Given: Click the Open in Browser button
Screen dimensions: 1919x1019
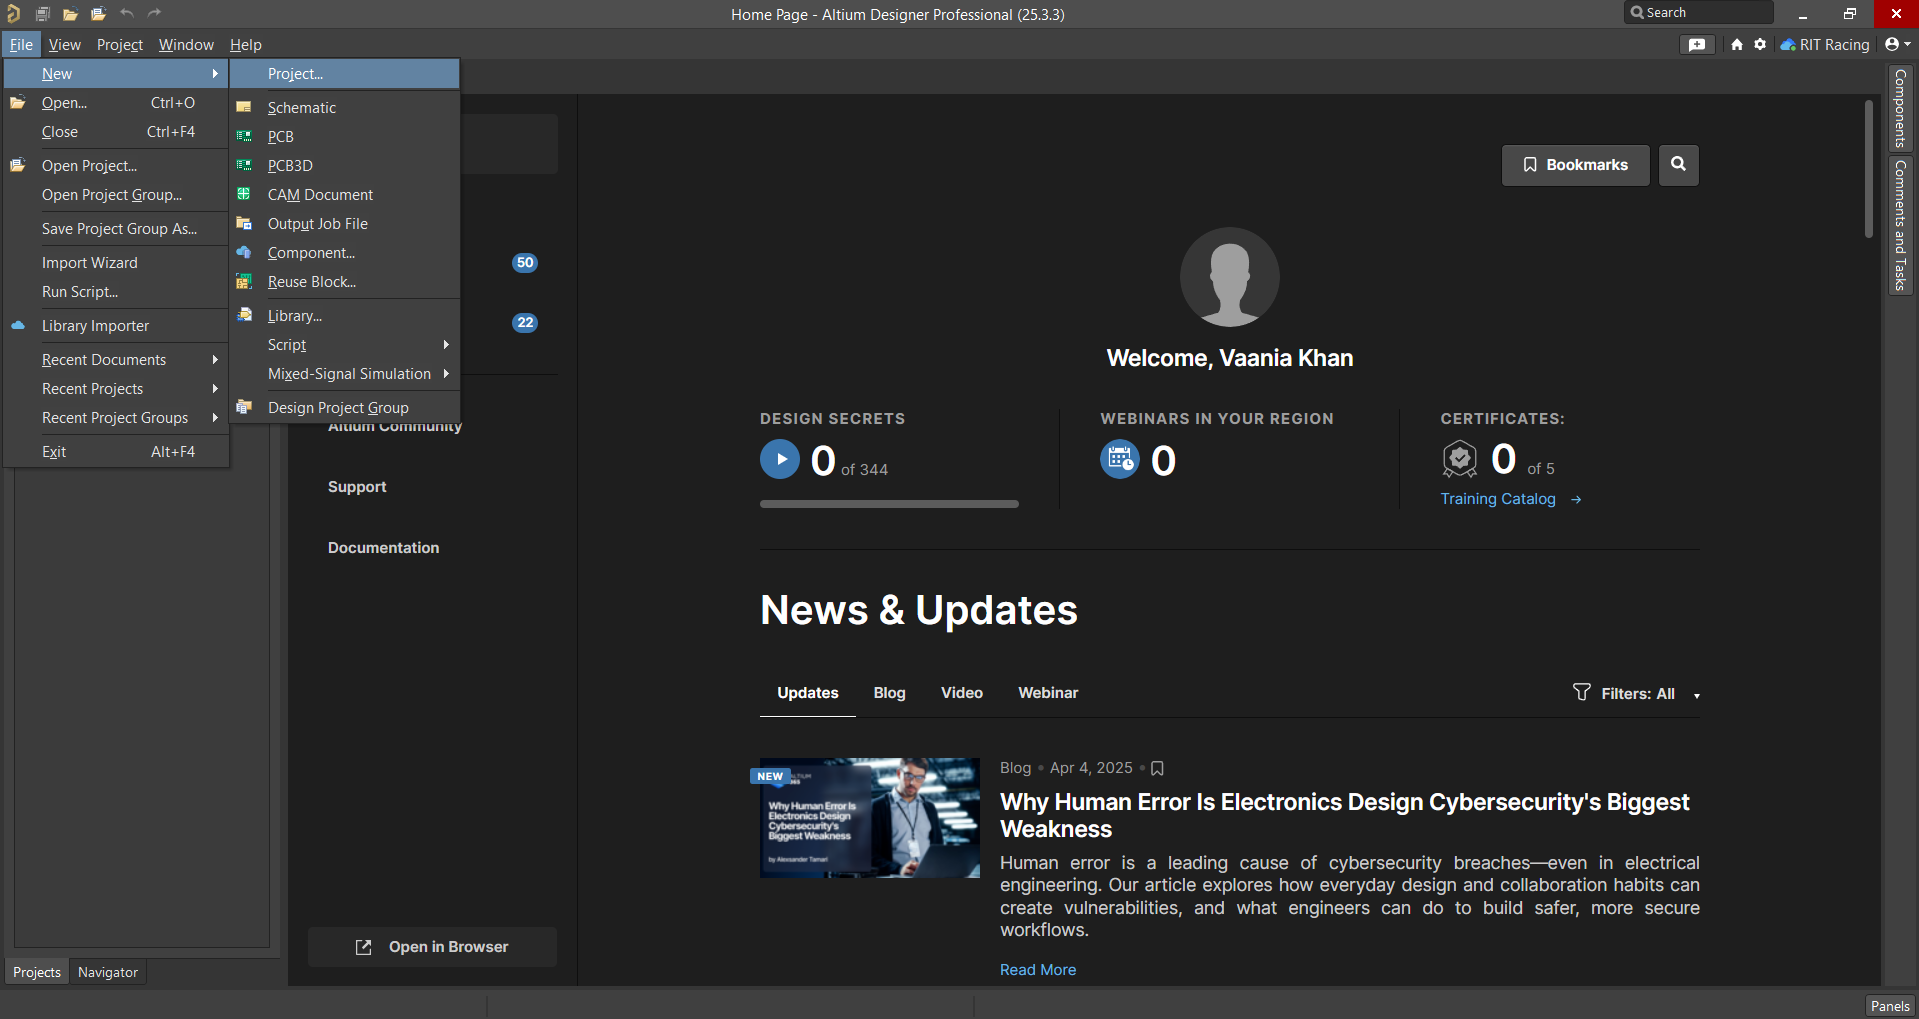Looking at the screenshot, I should pyautogui.click(x=432, y=947).
